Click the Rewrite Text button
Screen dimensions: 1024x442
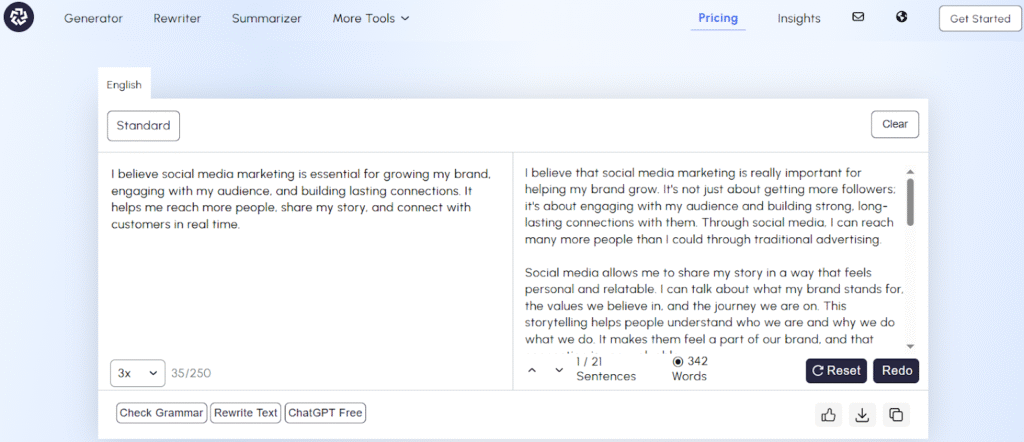[x=245, y=413]
